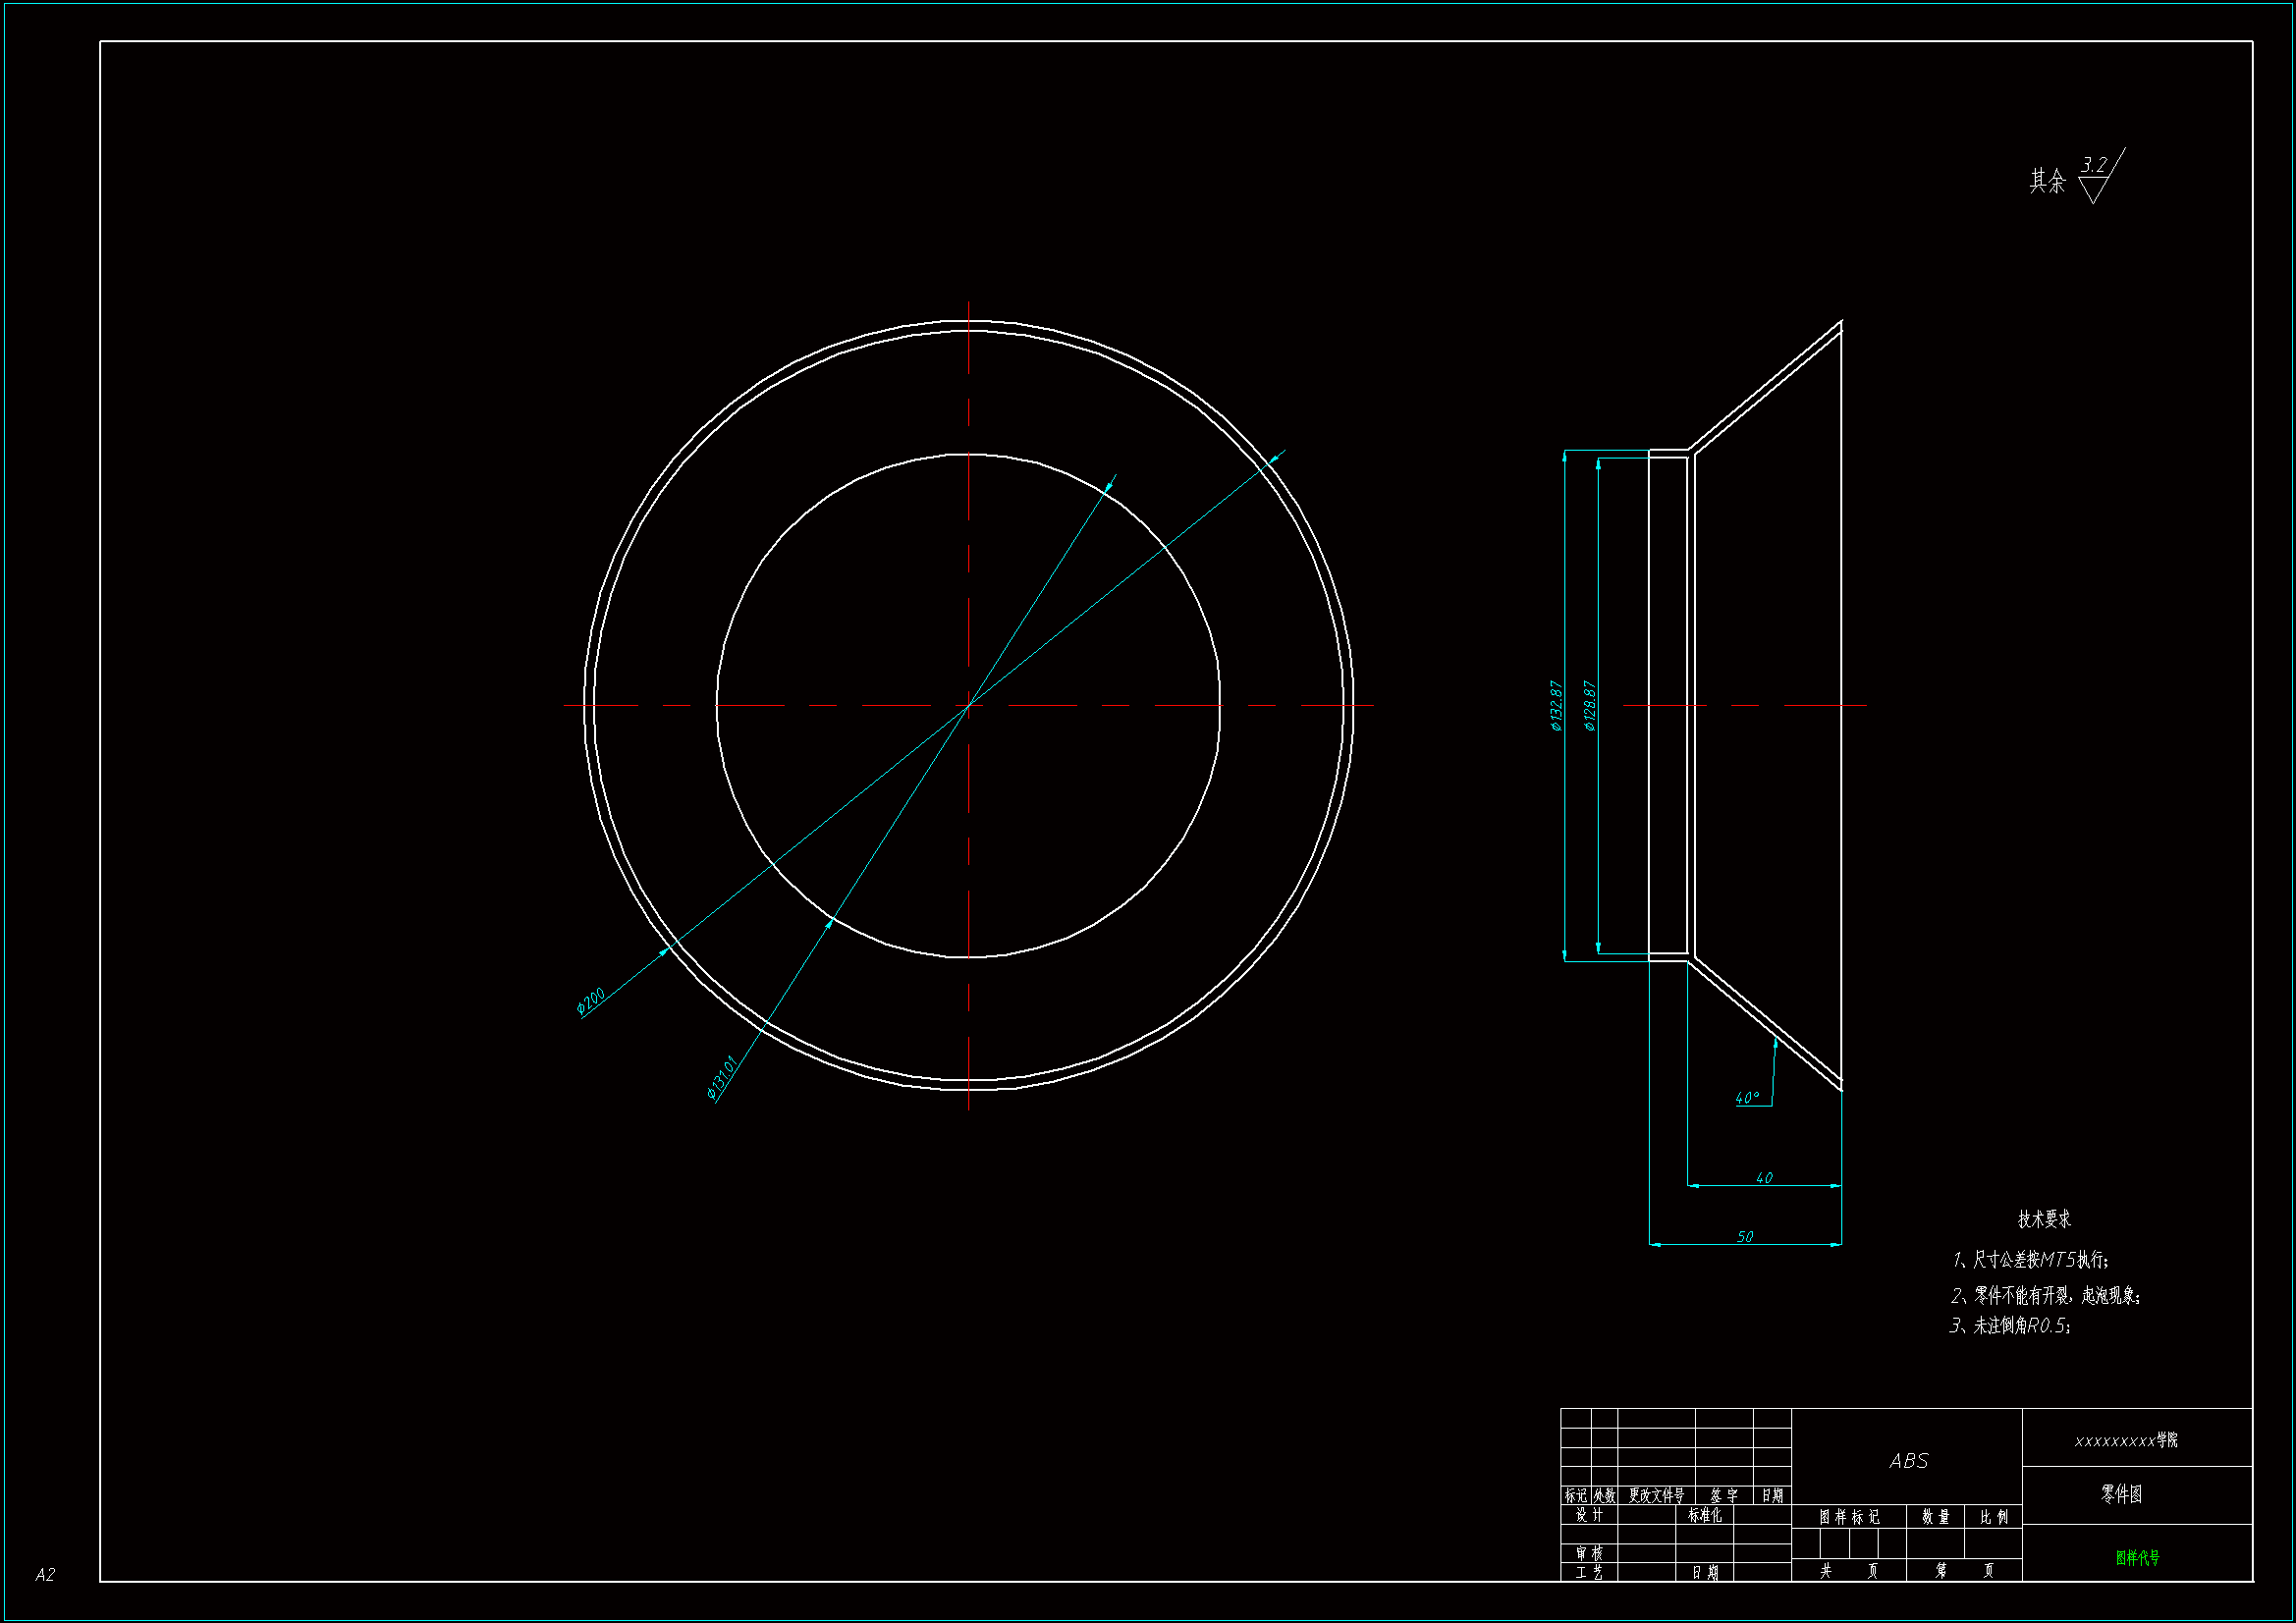Screen dimensions: 2296x1623
Task: Select the 其余 text near roughness symbol
Action: click(2047, 181)
